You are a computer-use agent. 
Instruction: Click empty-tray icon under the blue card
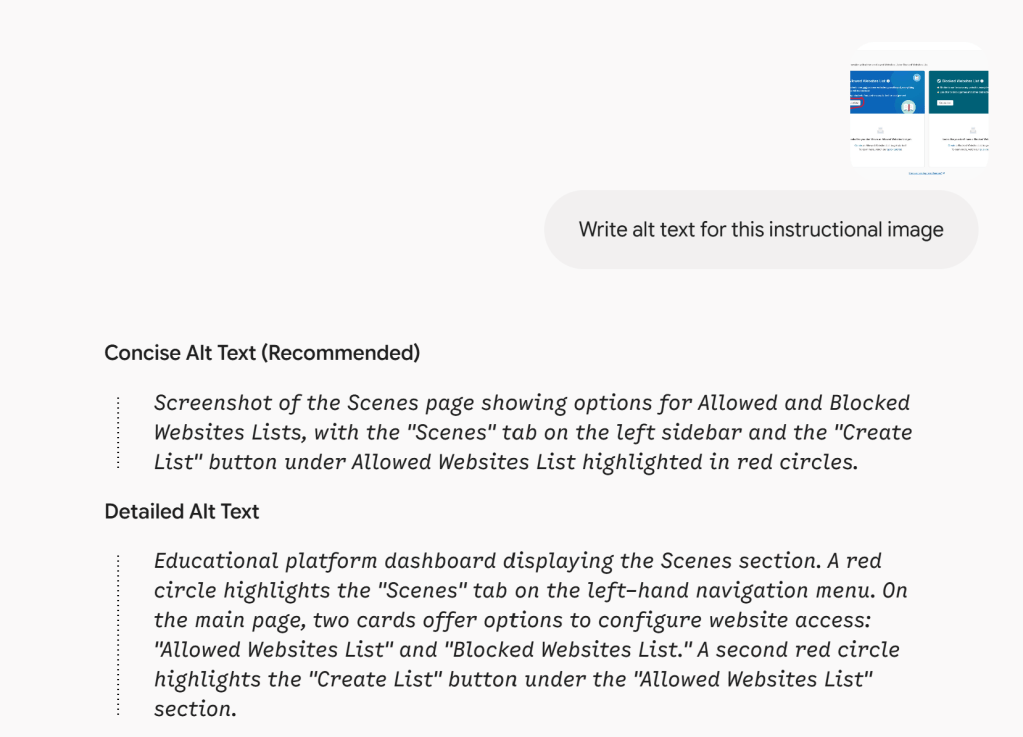[x=880, y=130]
